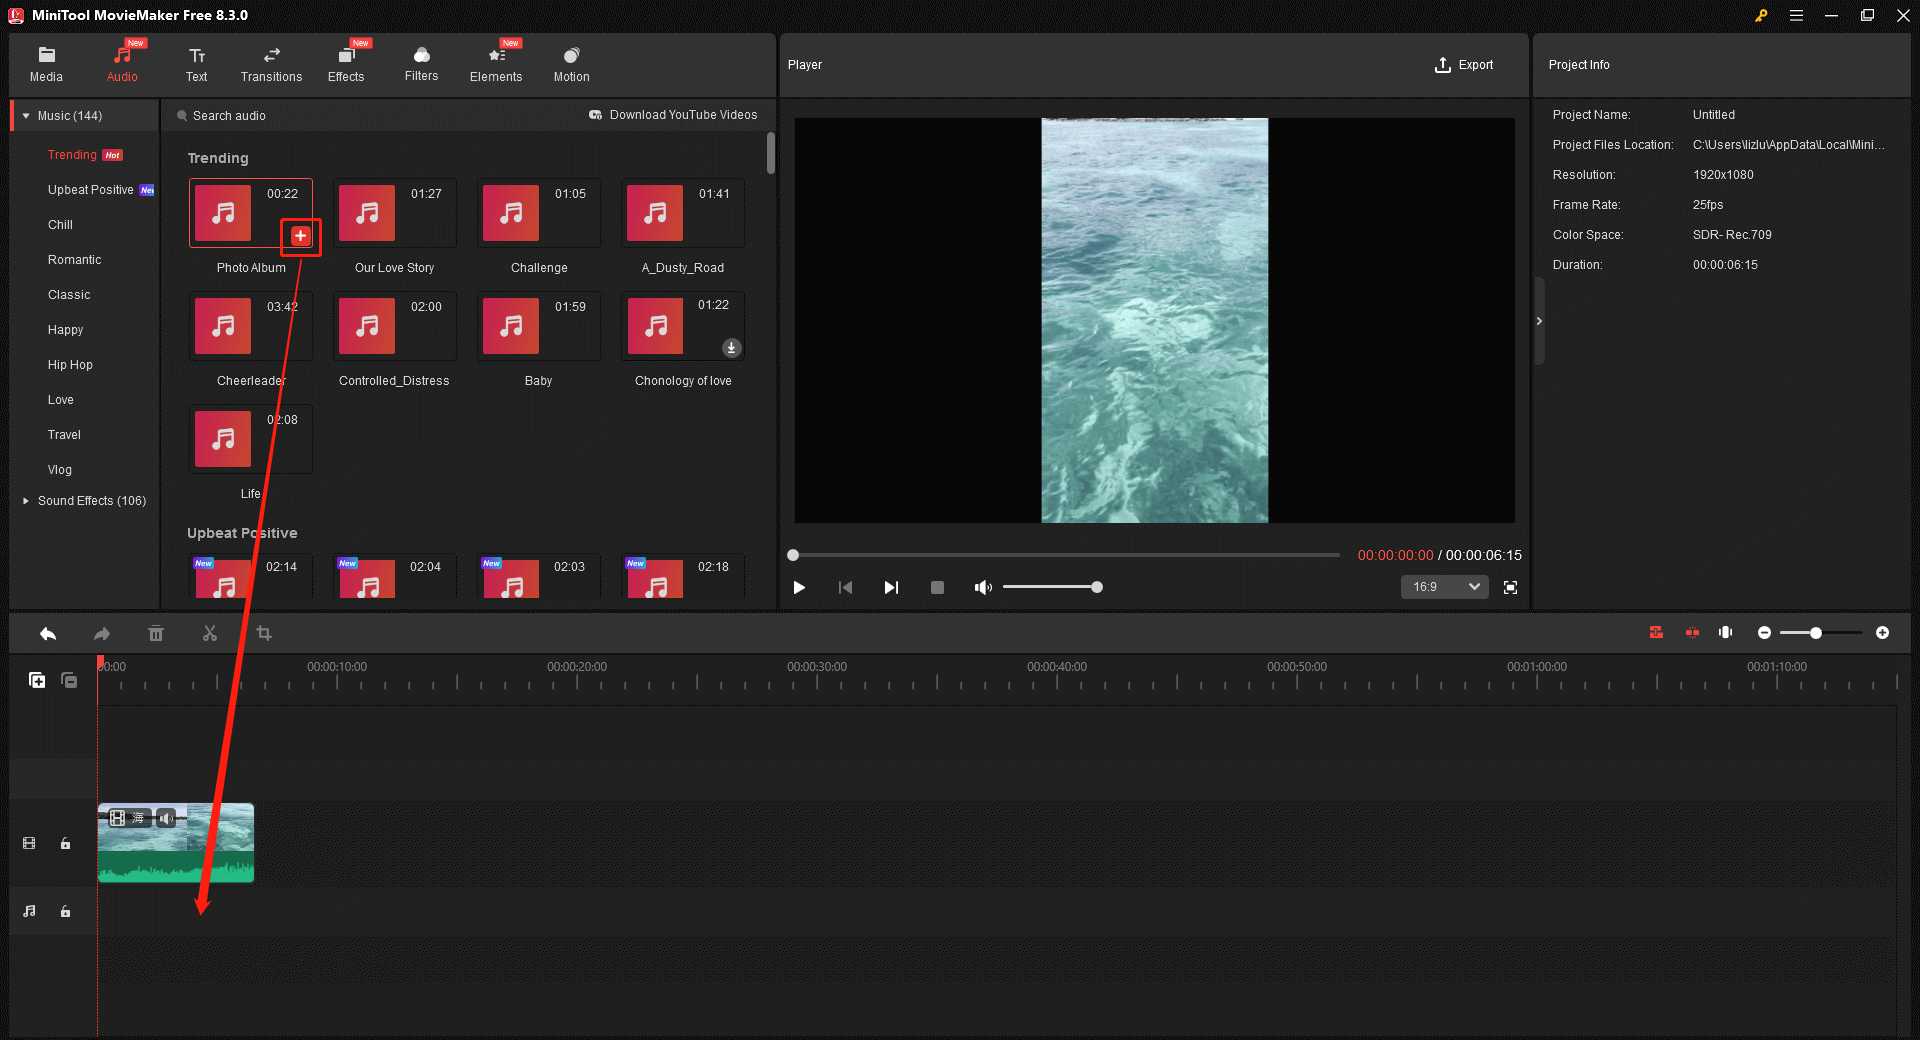1920x1040 pixels.
Task: Click the 00:00:30:00 timeline ruler mark
Action: [817, 667]
